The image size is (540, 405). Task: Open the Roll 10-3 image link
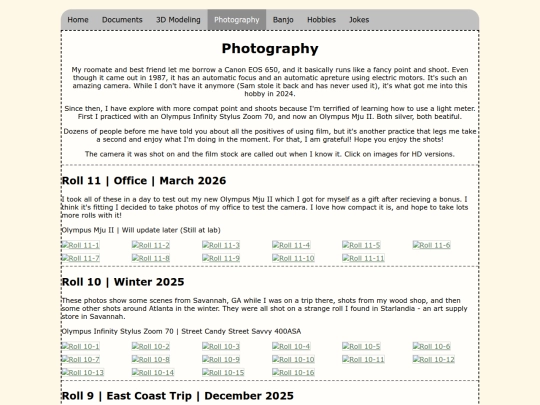point(221,346)
